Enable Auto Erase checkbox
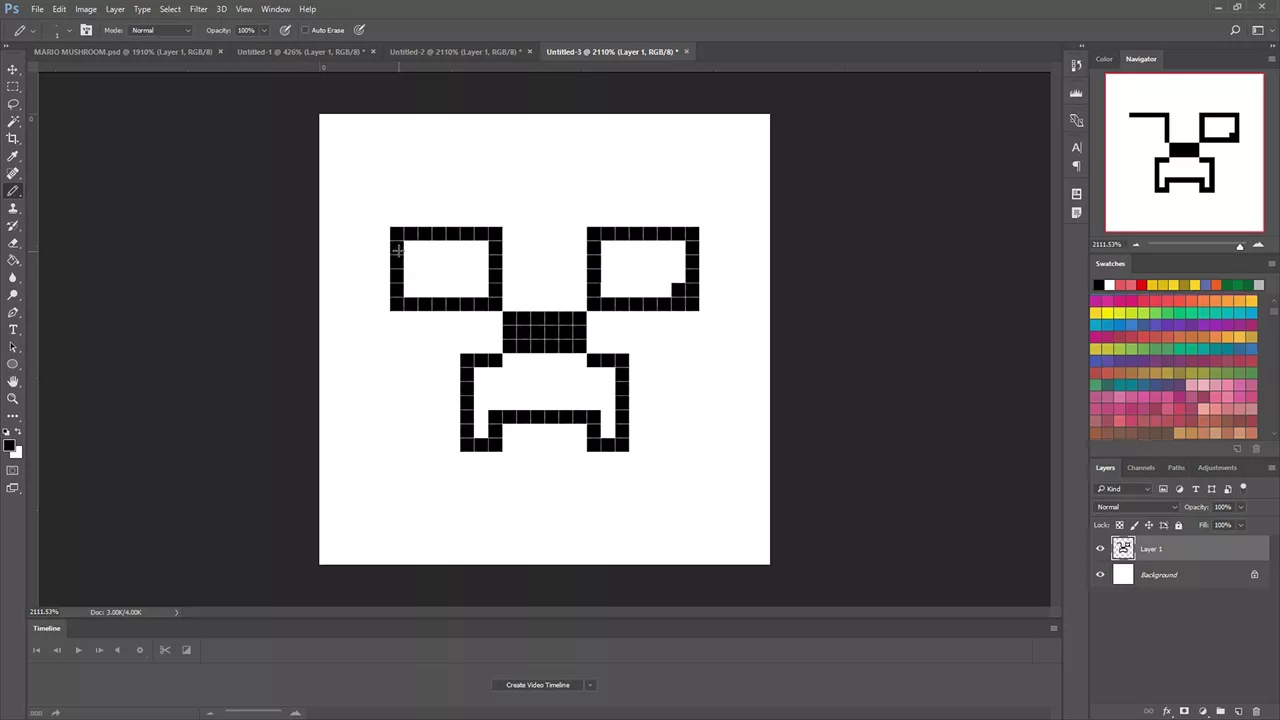 click(x=305, y=30)
